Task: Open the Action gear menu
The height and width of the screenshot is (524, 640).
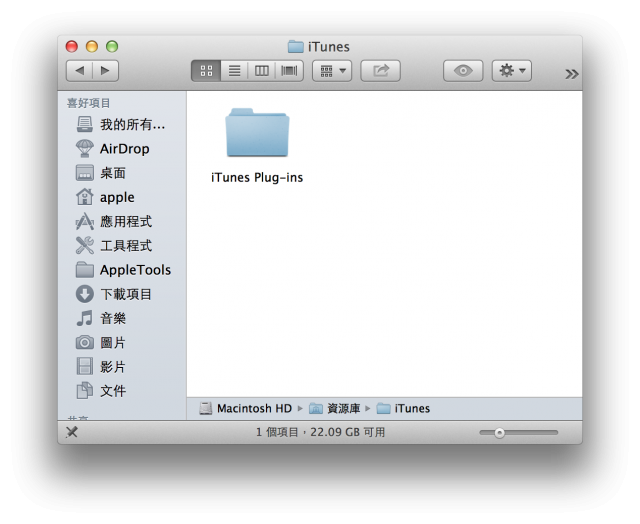Action: (x=511, y=71)
